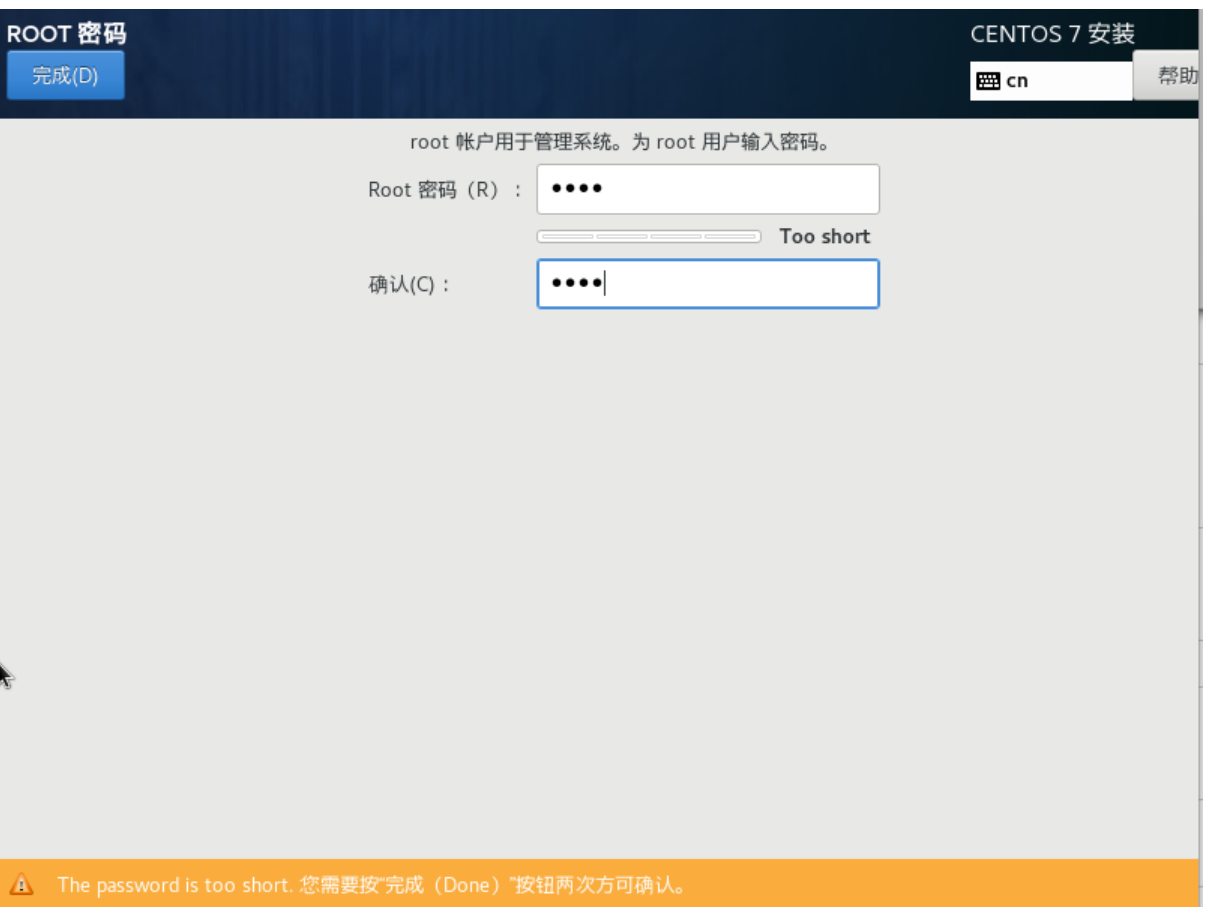The width and height of the screenshot is (1206, 911).
Task: Click the warning triangle icon in orange bar
Action: pyautogui.click(x=21, y=884)
